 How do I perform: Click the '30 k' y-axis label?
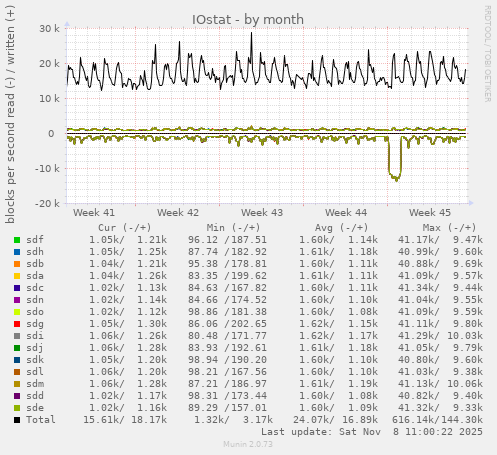pos(49,29)
